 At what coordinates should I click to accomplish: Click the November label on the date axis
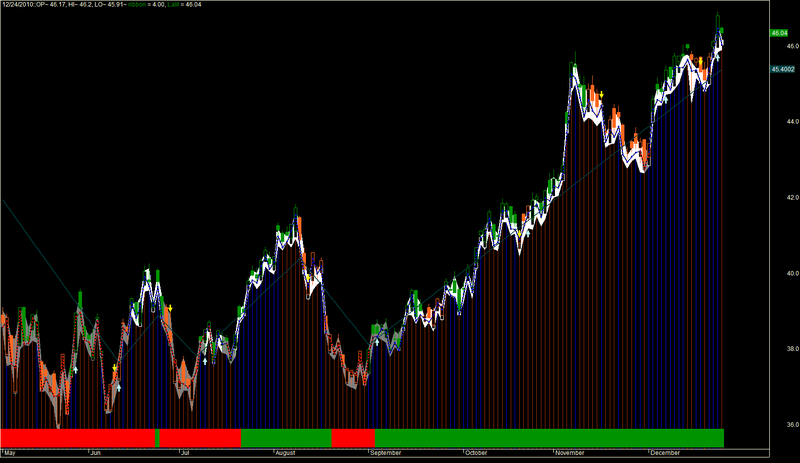pos(570,453)
